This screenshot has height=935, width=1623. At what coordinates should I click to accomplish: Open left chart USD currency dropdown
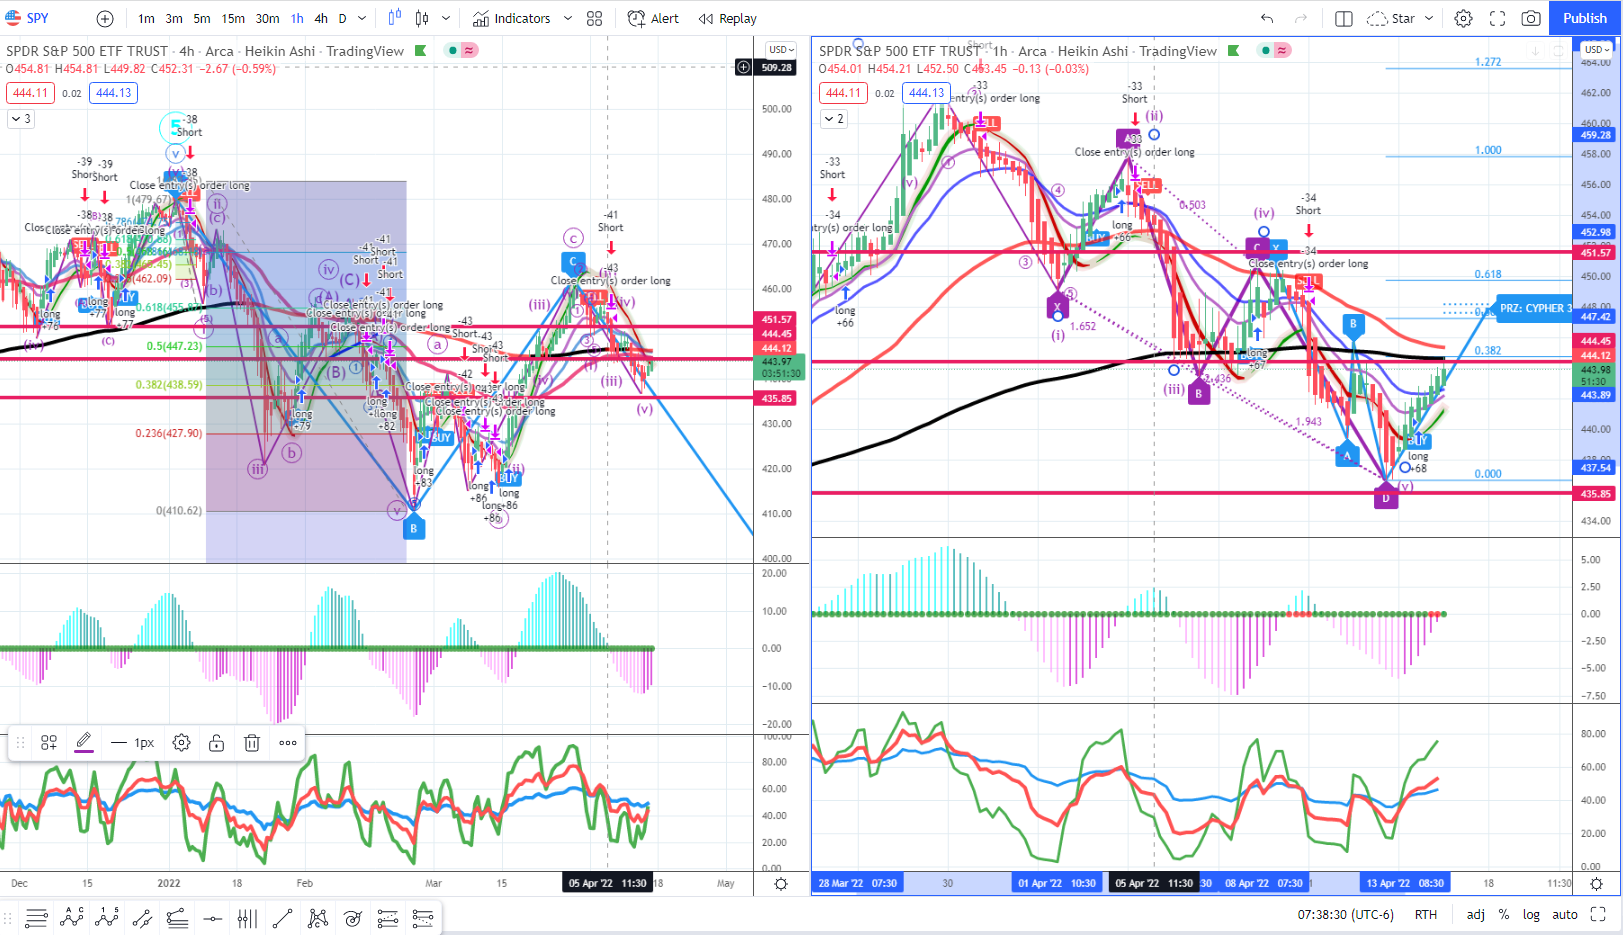pyautogui.click(x=781, y=49)
